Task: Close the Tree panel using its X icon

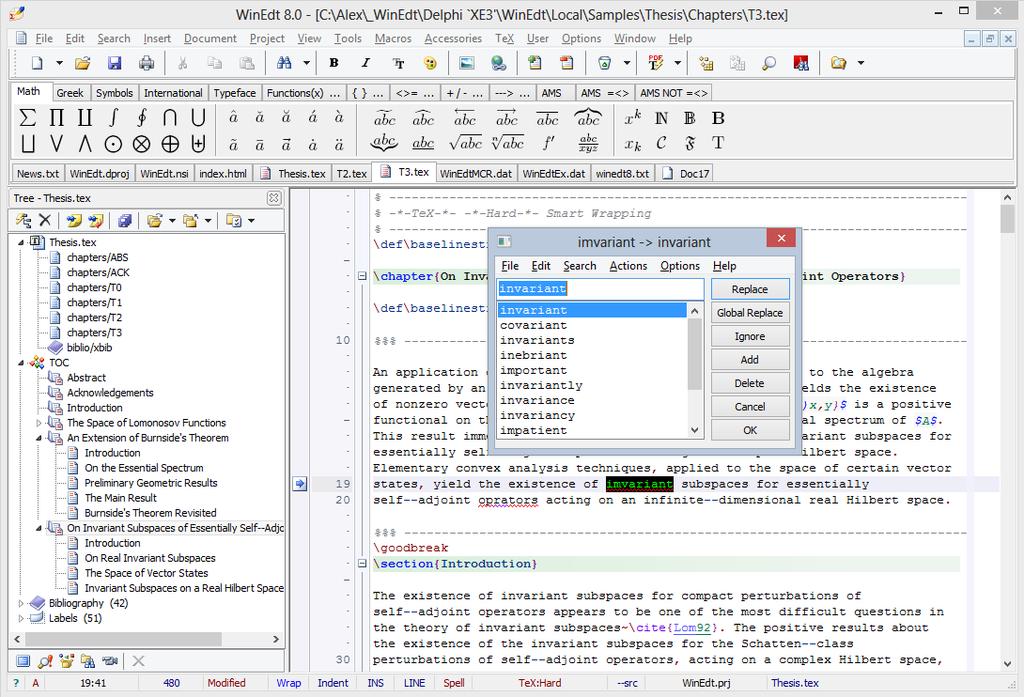Action: click(274, 198)
